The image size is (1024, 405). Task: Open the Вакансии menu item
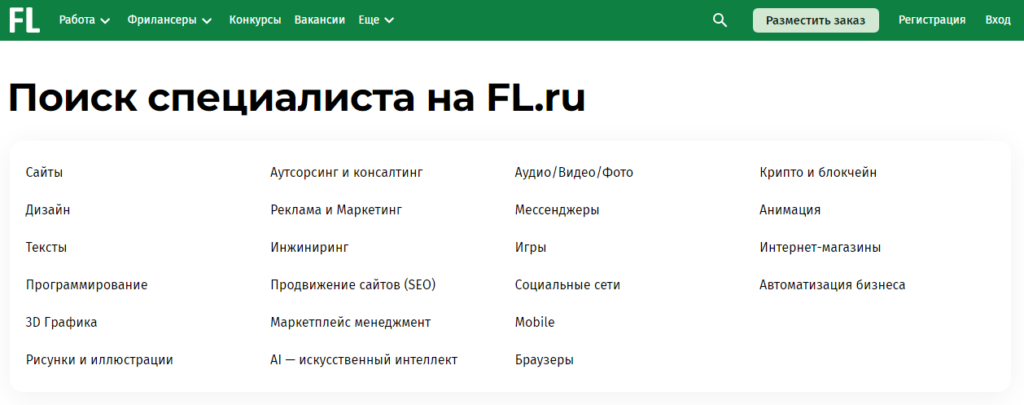coord(319,20)
